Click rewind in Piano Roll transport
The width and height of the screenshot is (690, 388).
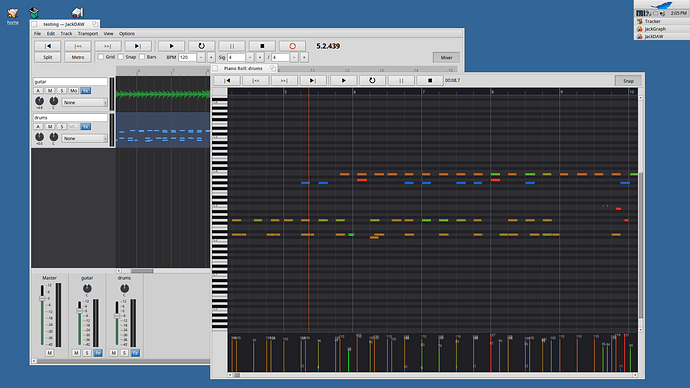tap(256, 81)
